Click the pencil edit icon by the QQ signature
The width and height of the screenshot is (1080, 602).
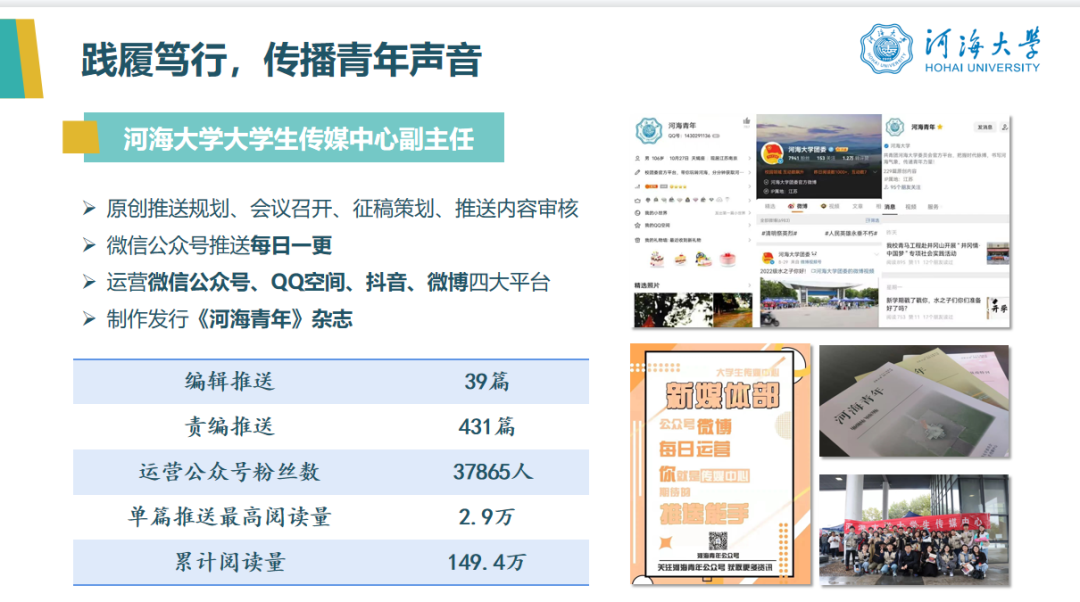coord(635,173)
